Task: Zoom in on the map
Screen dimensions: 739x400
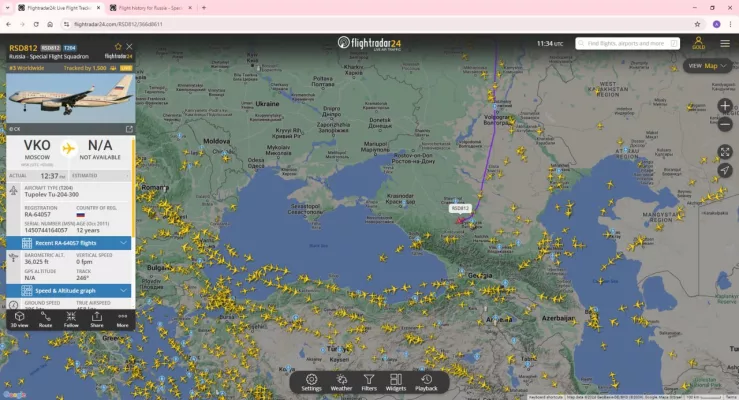Action: click(x=725, y=106)
